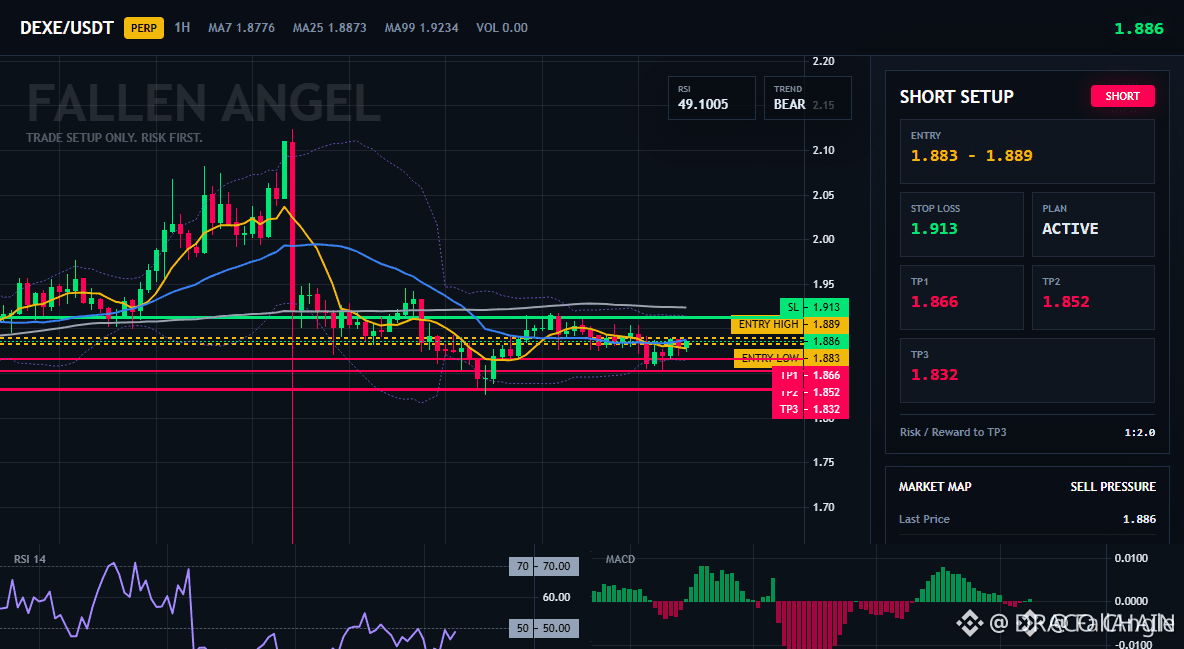Click the RSI 50 level tag

click(544, 628)
